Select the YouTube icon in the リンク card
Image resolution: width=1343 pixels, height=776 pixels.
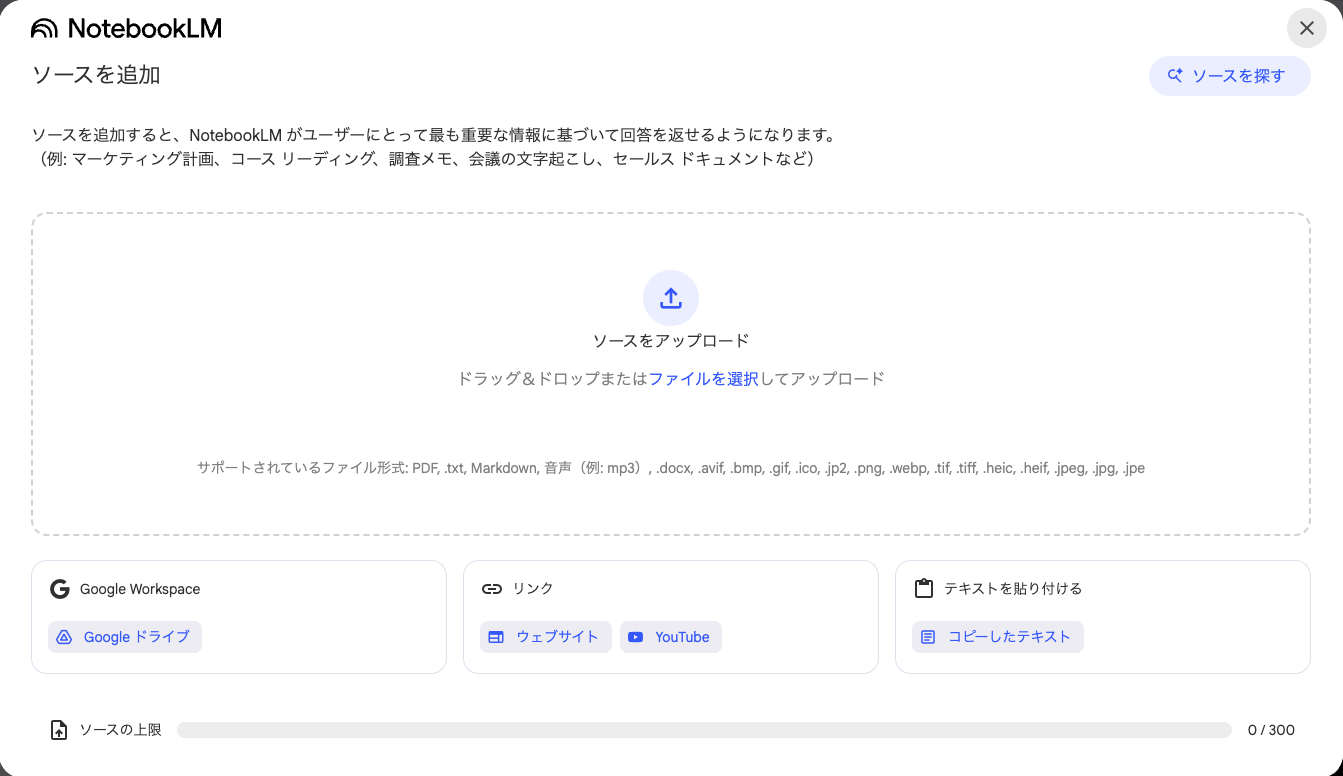click(x=637, y=637)
